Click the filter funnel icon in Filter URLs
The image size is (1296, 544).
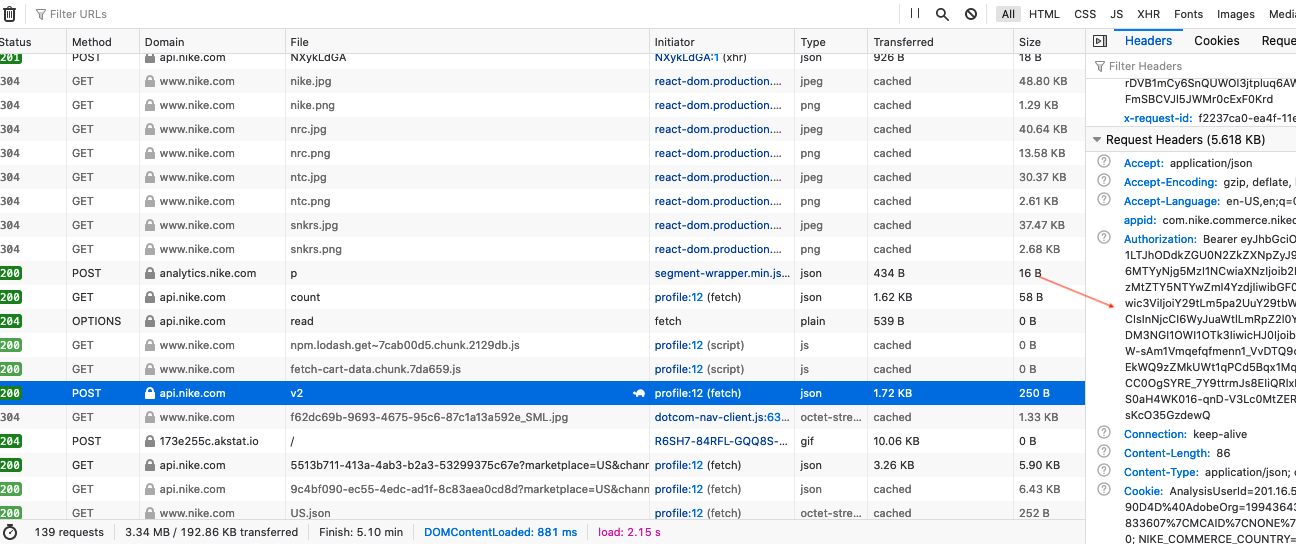point(41,15)
